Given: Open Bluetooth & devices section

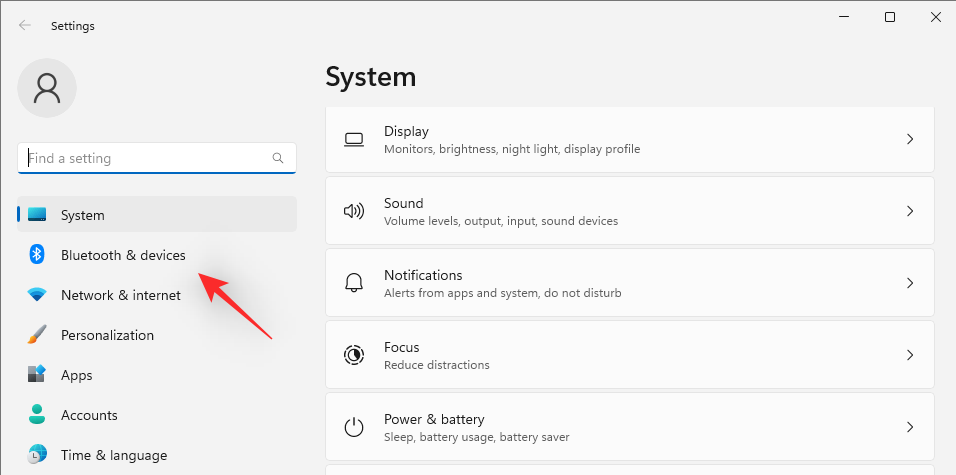Looking at the screenshot, I should point(123,255).
